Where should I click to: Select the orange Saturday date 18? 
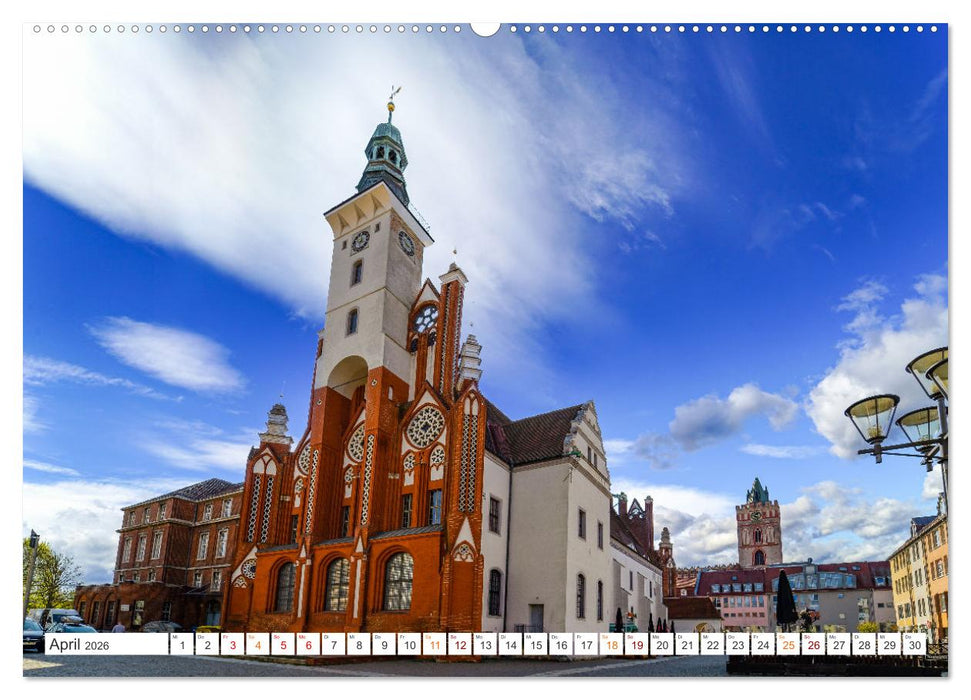(611, 644)
